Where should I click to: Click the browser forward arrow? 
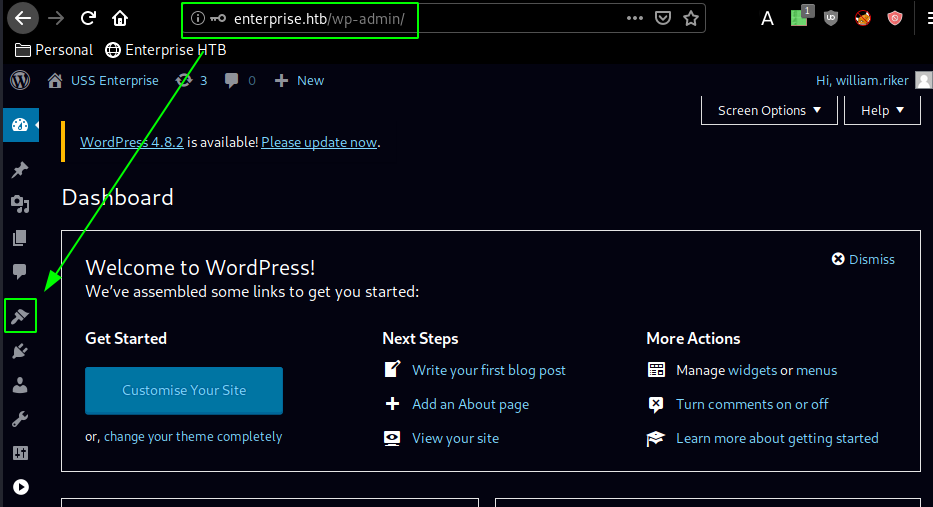(56, 18)
